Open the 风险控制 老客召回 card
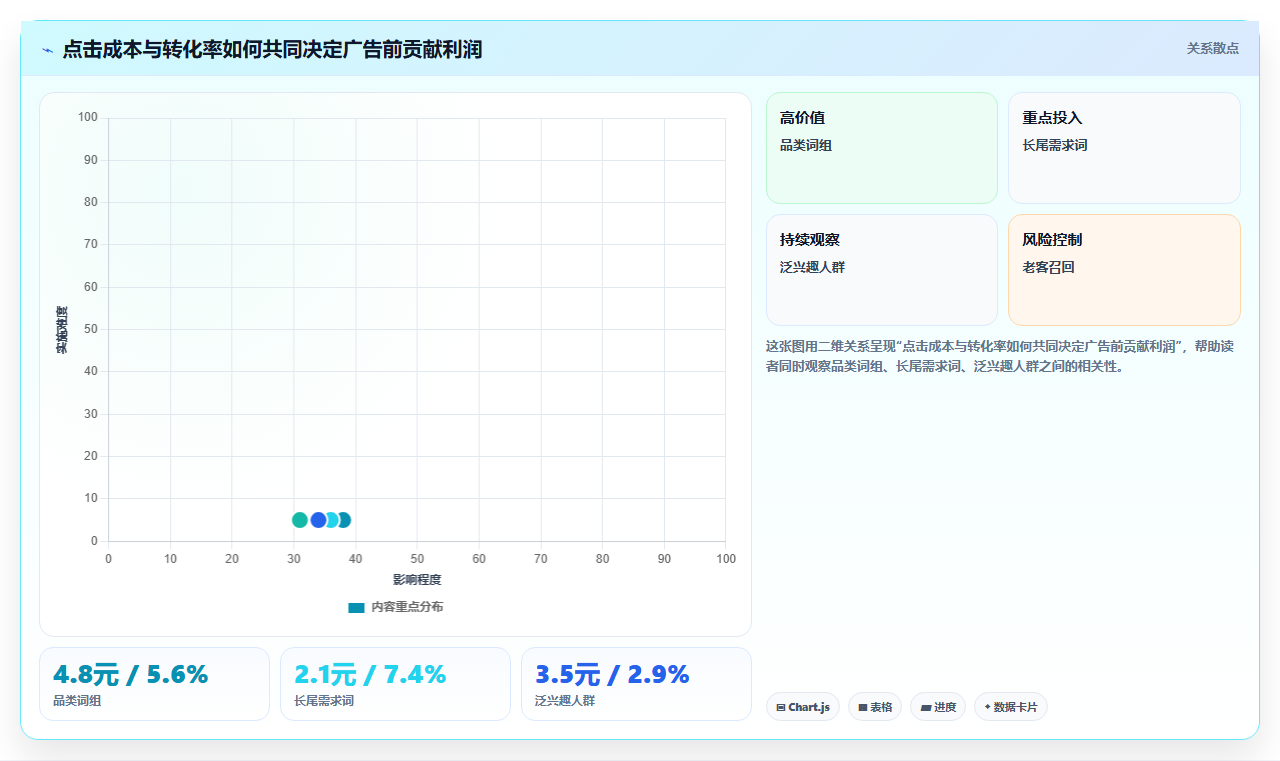The height and width of the screenshot is (761, 1280). click(1124, 270)
